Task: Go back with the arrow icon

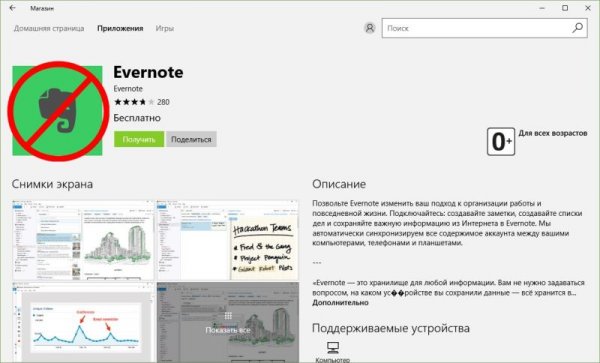Action: click(12, 8)
